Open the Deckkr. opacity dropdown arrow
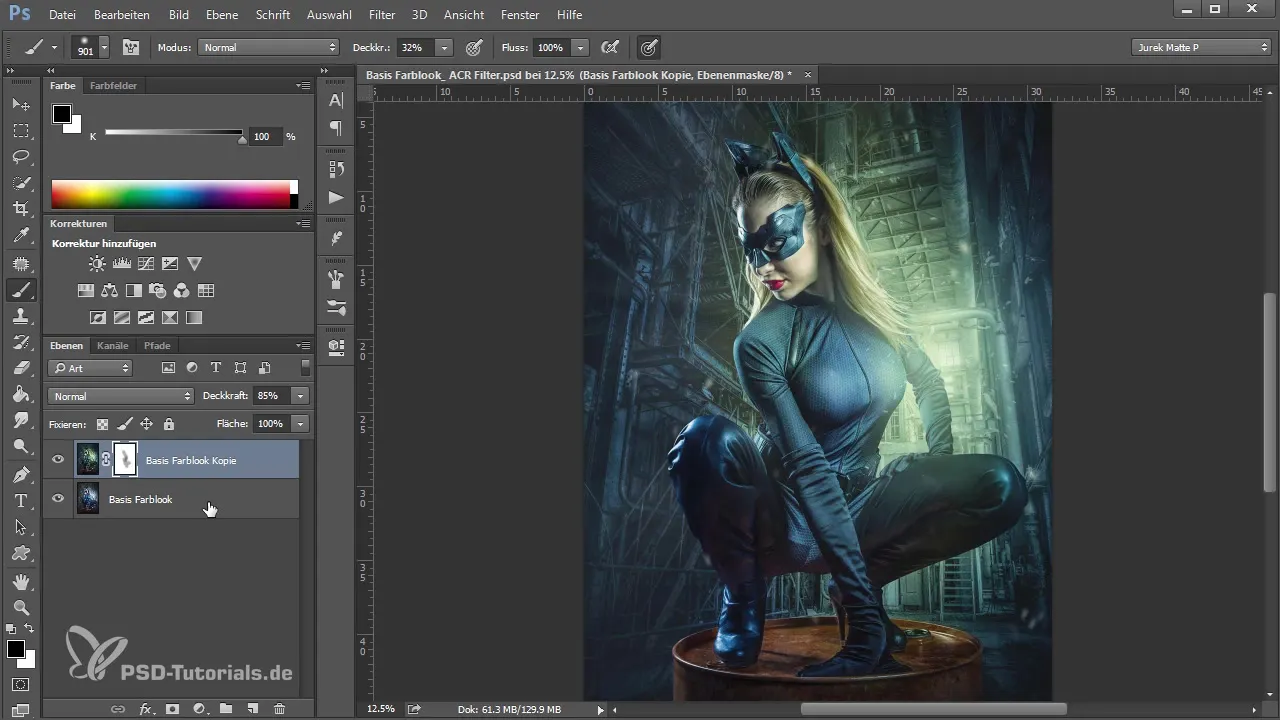This screenshot has height=720, width=1280. (445, 47)
